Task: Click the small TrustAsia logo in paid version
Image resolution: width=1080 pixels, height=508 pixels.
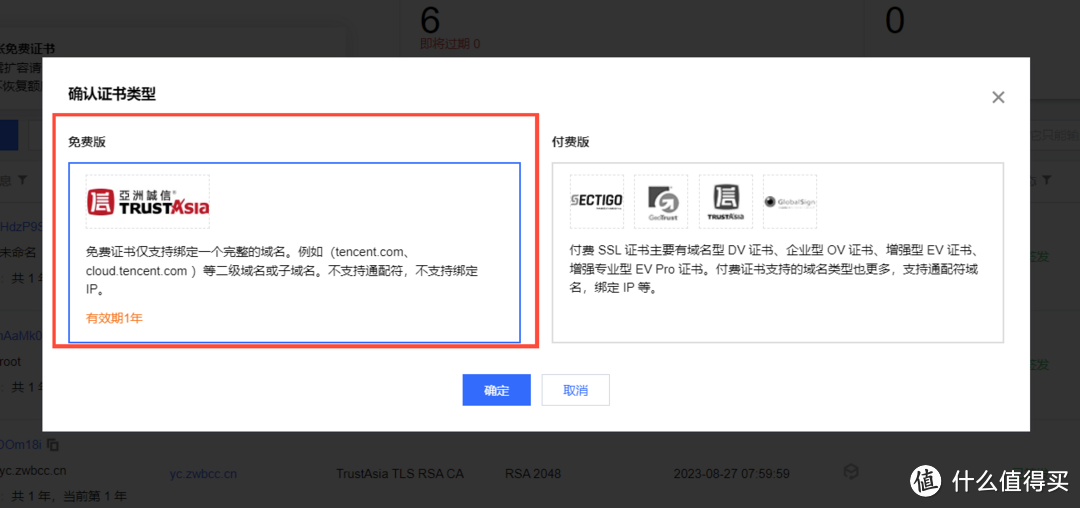Action: 726,201
